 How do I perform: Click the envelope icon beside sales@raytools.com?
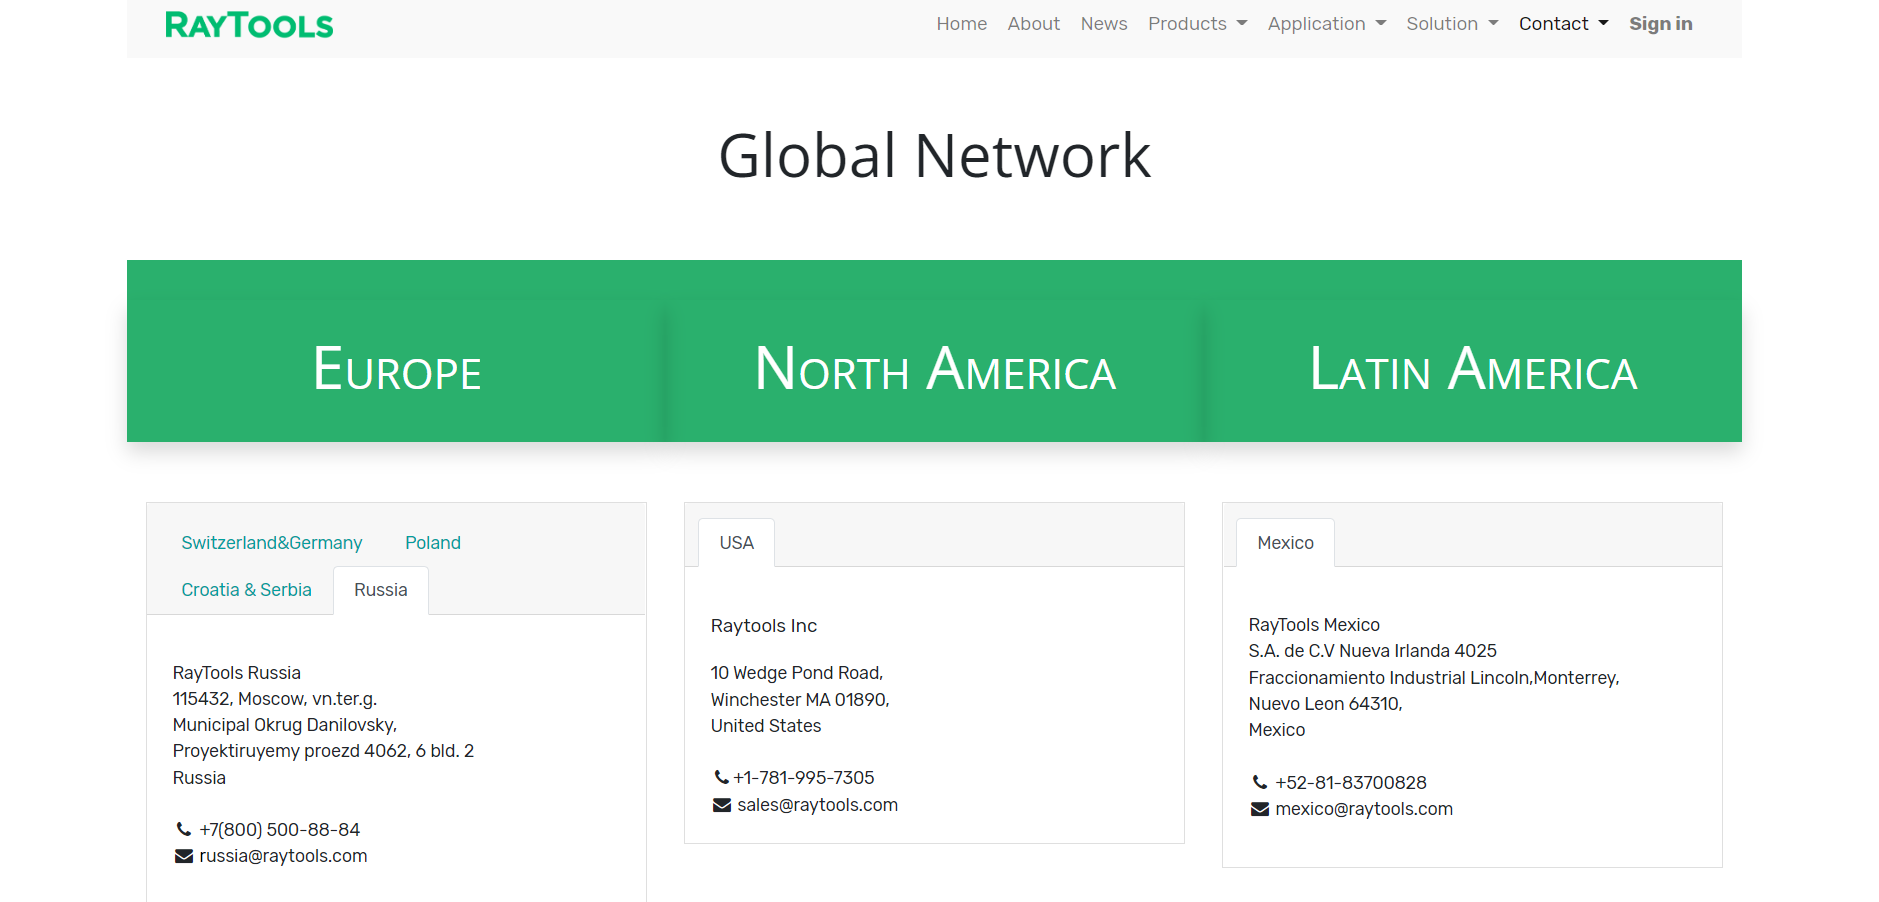coord(722,805)
